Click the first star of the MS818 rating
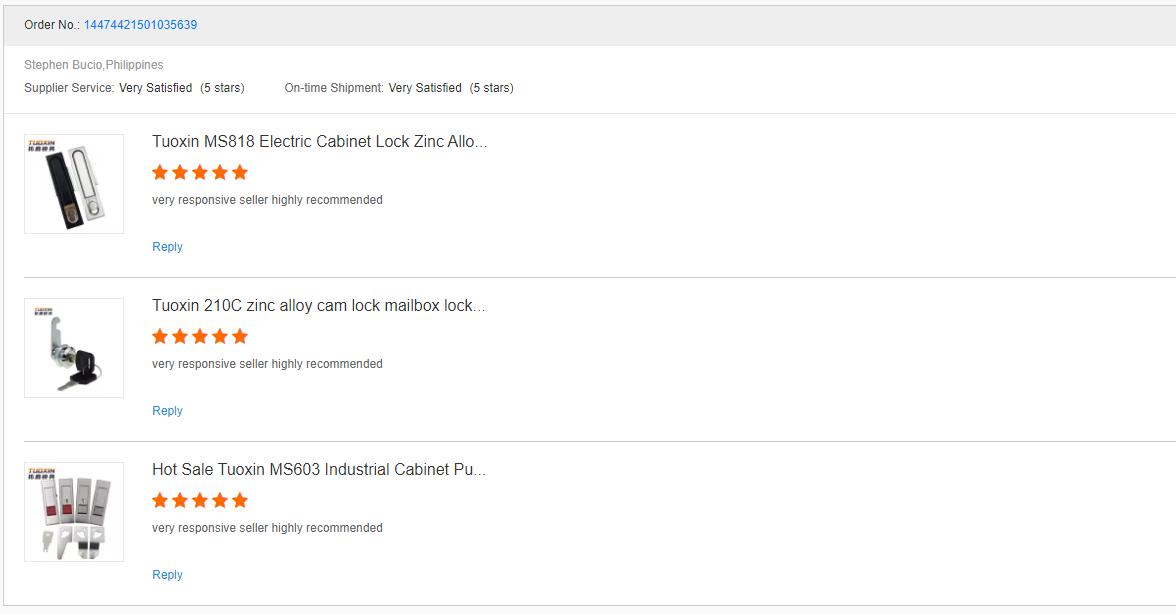 160,172
